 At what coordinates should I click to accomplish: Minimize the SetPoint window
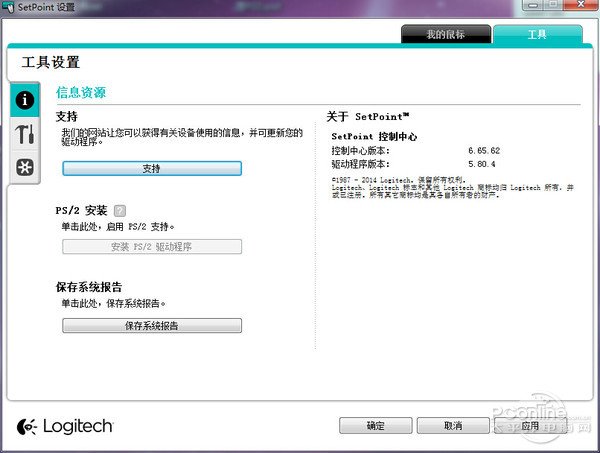[533, 5]
